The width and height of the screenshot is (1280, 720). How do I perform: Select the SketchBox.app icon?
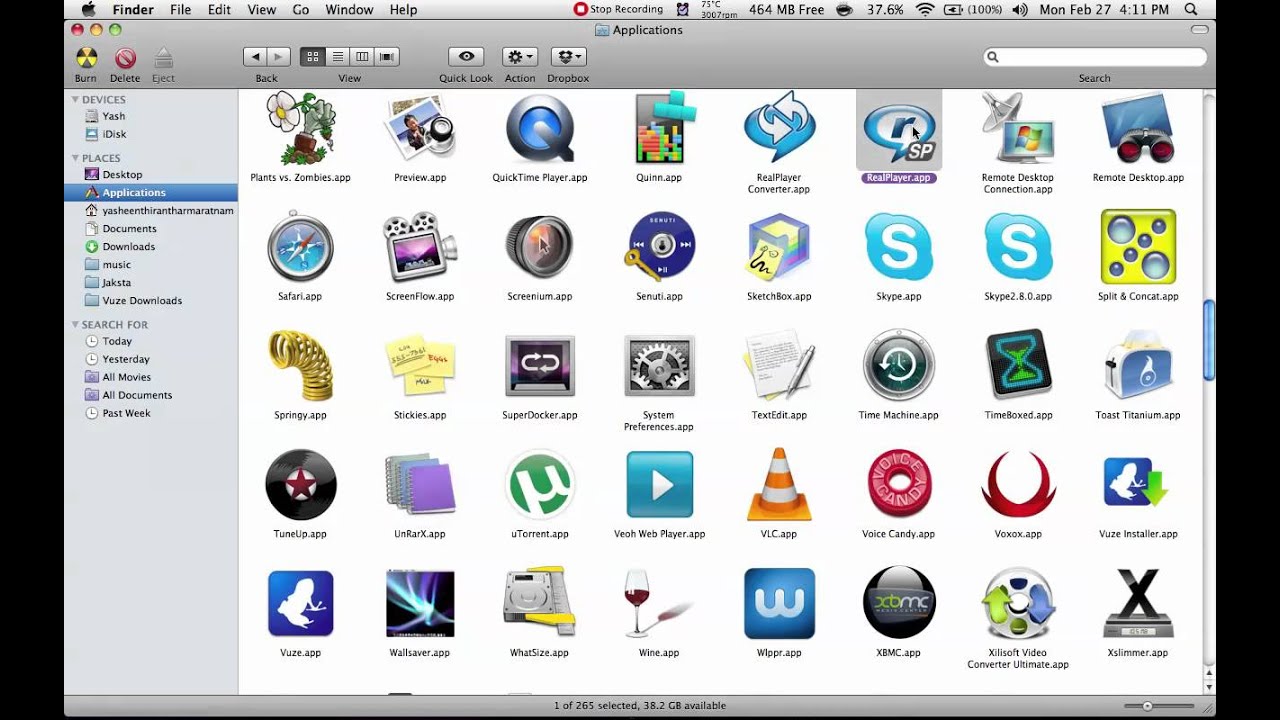(x=779, y=246)
